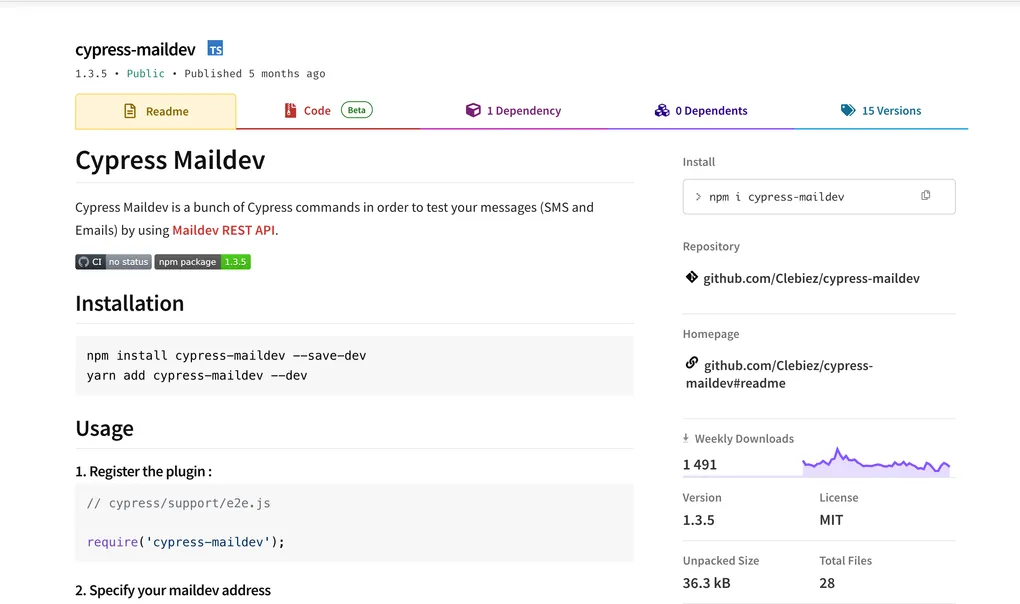
Task: Visit github.com/Clebiez/cypress-maildev repository link
Action: tap(810, 278)
